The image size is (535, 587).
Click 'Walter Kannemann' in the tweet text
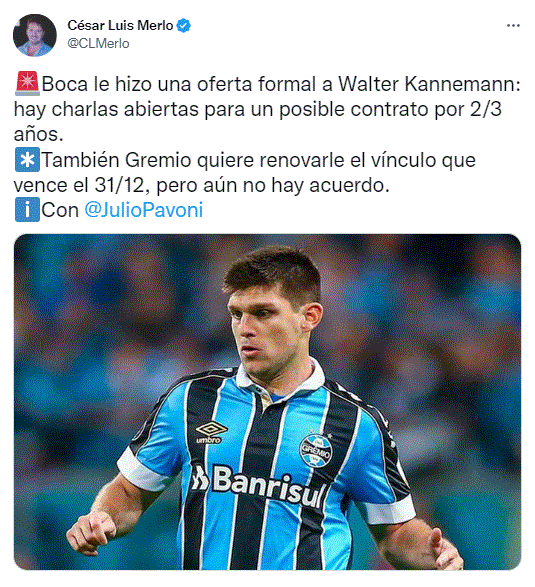click(x=427, y=83)
